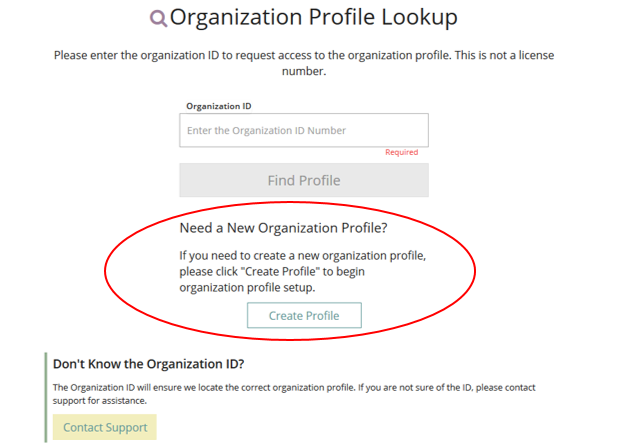Open Contact Support
The width and height of the screenshot is (621, 446).
105,427
